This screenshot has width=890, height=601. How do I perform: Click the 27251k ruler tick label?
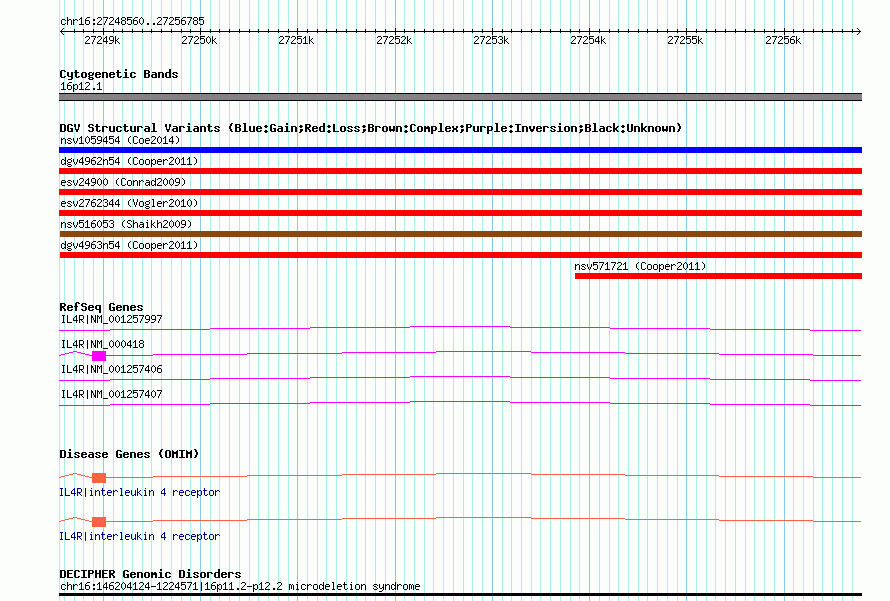tap(296, 40)
